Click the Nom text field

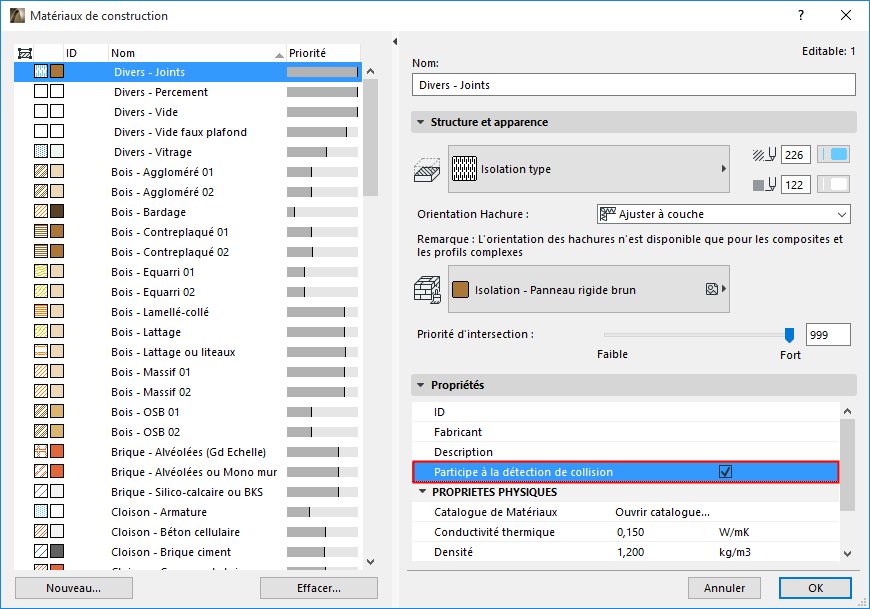(634, 85)
